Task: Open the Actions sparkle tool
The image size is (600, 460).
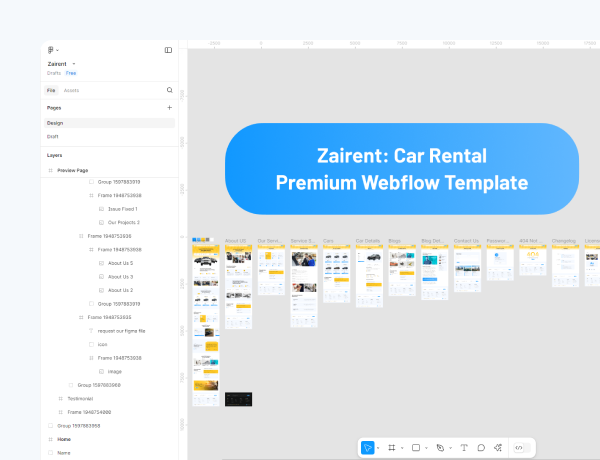Action: [x=498, y=447]
